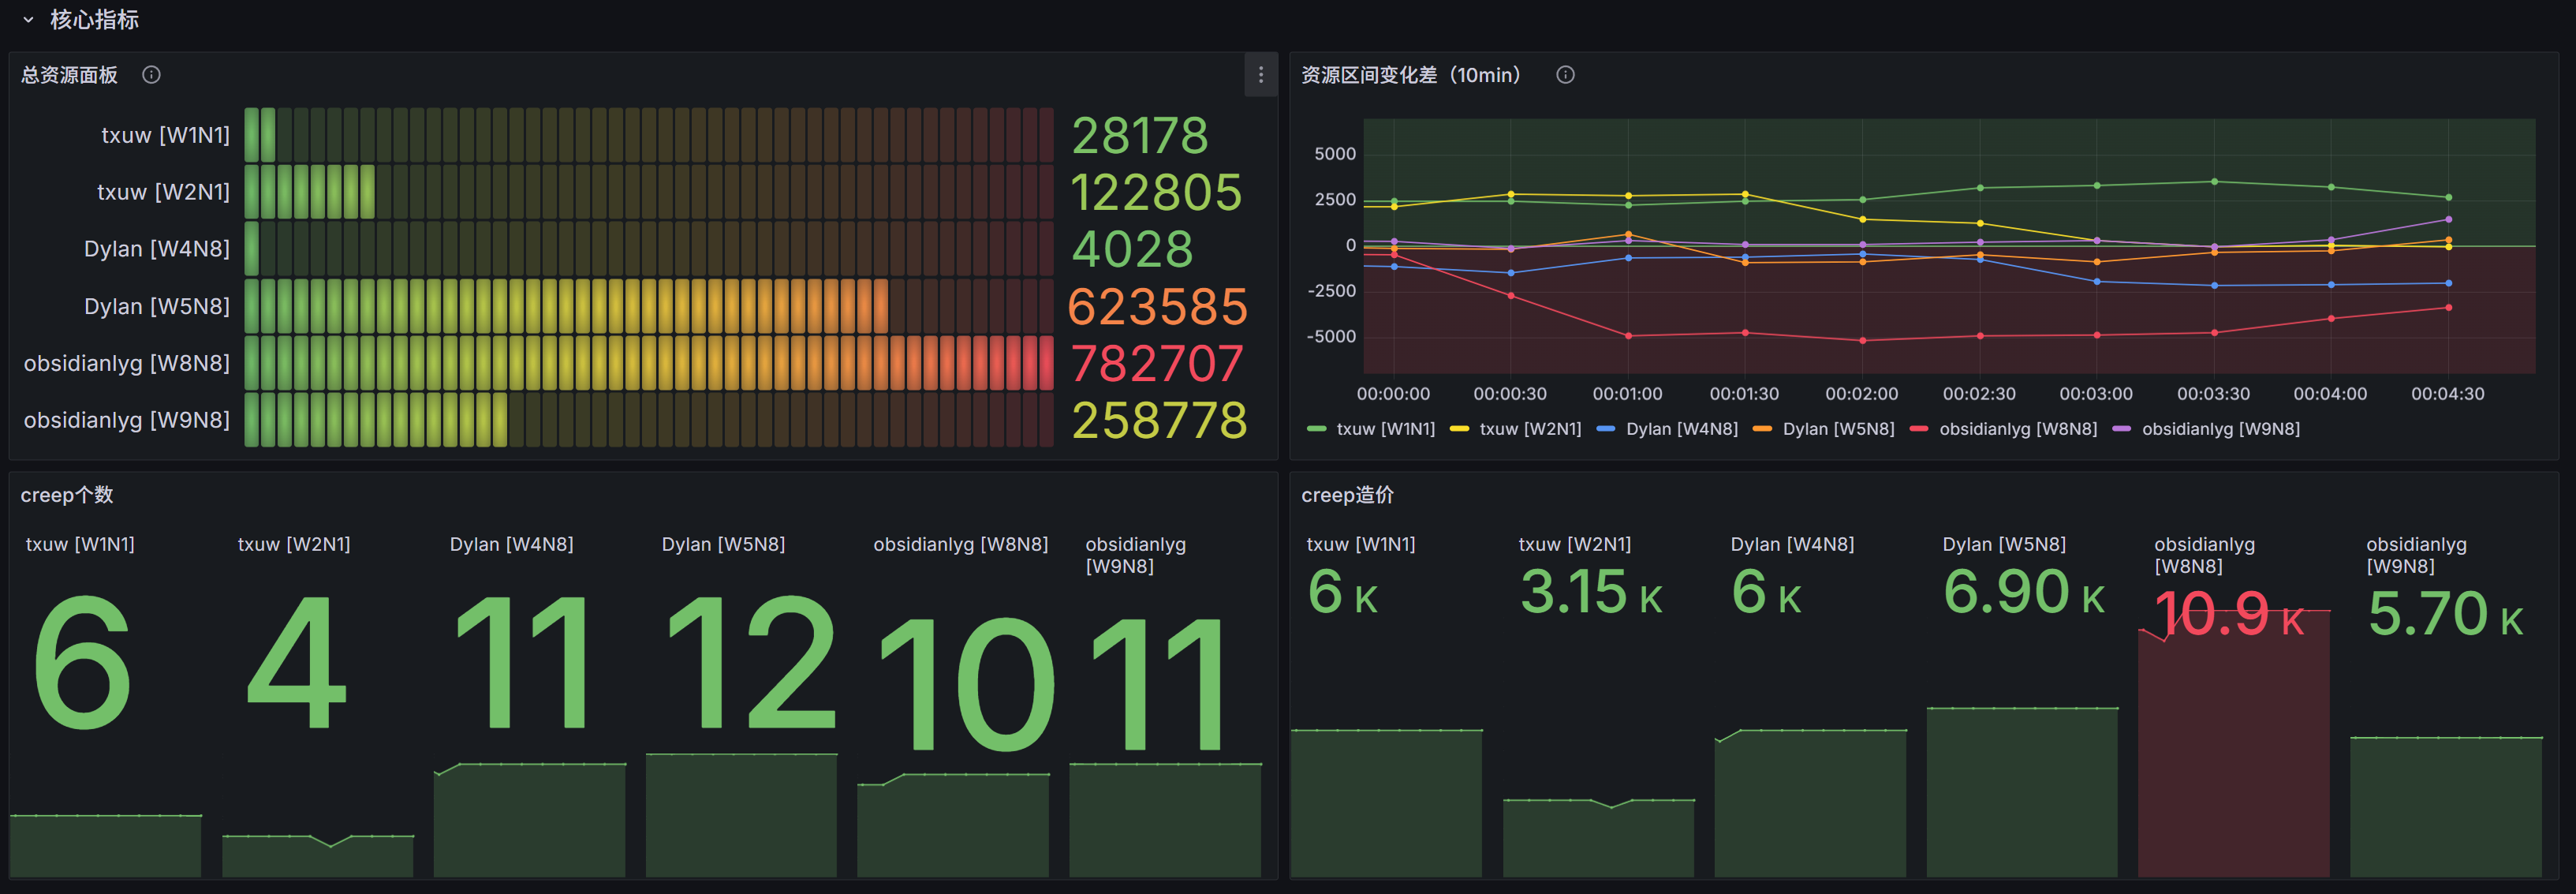This screenshot has height=894, width=2576.
Task: Open the 总资源面板 panel three-dot menu
Action: (x=1260, y=75)
